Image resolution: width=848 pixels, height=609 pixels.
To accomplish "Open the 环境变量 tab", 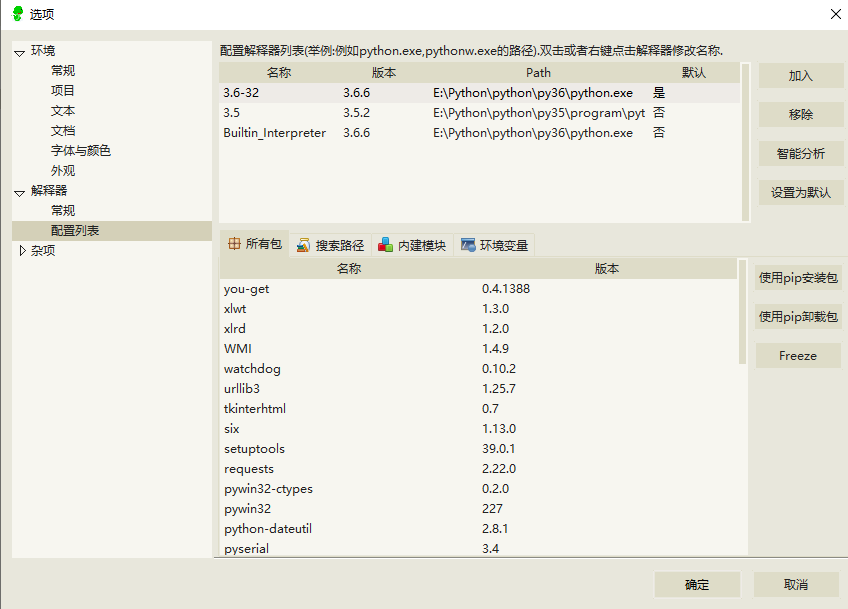I will click(494, 246).
